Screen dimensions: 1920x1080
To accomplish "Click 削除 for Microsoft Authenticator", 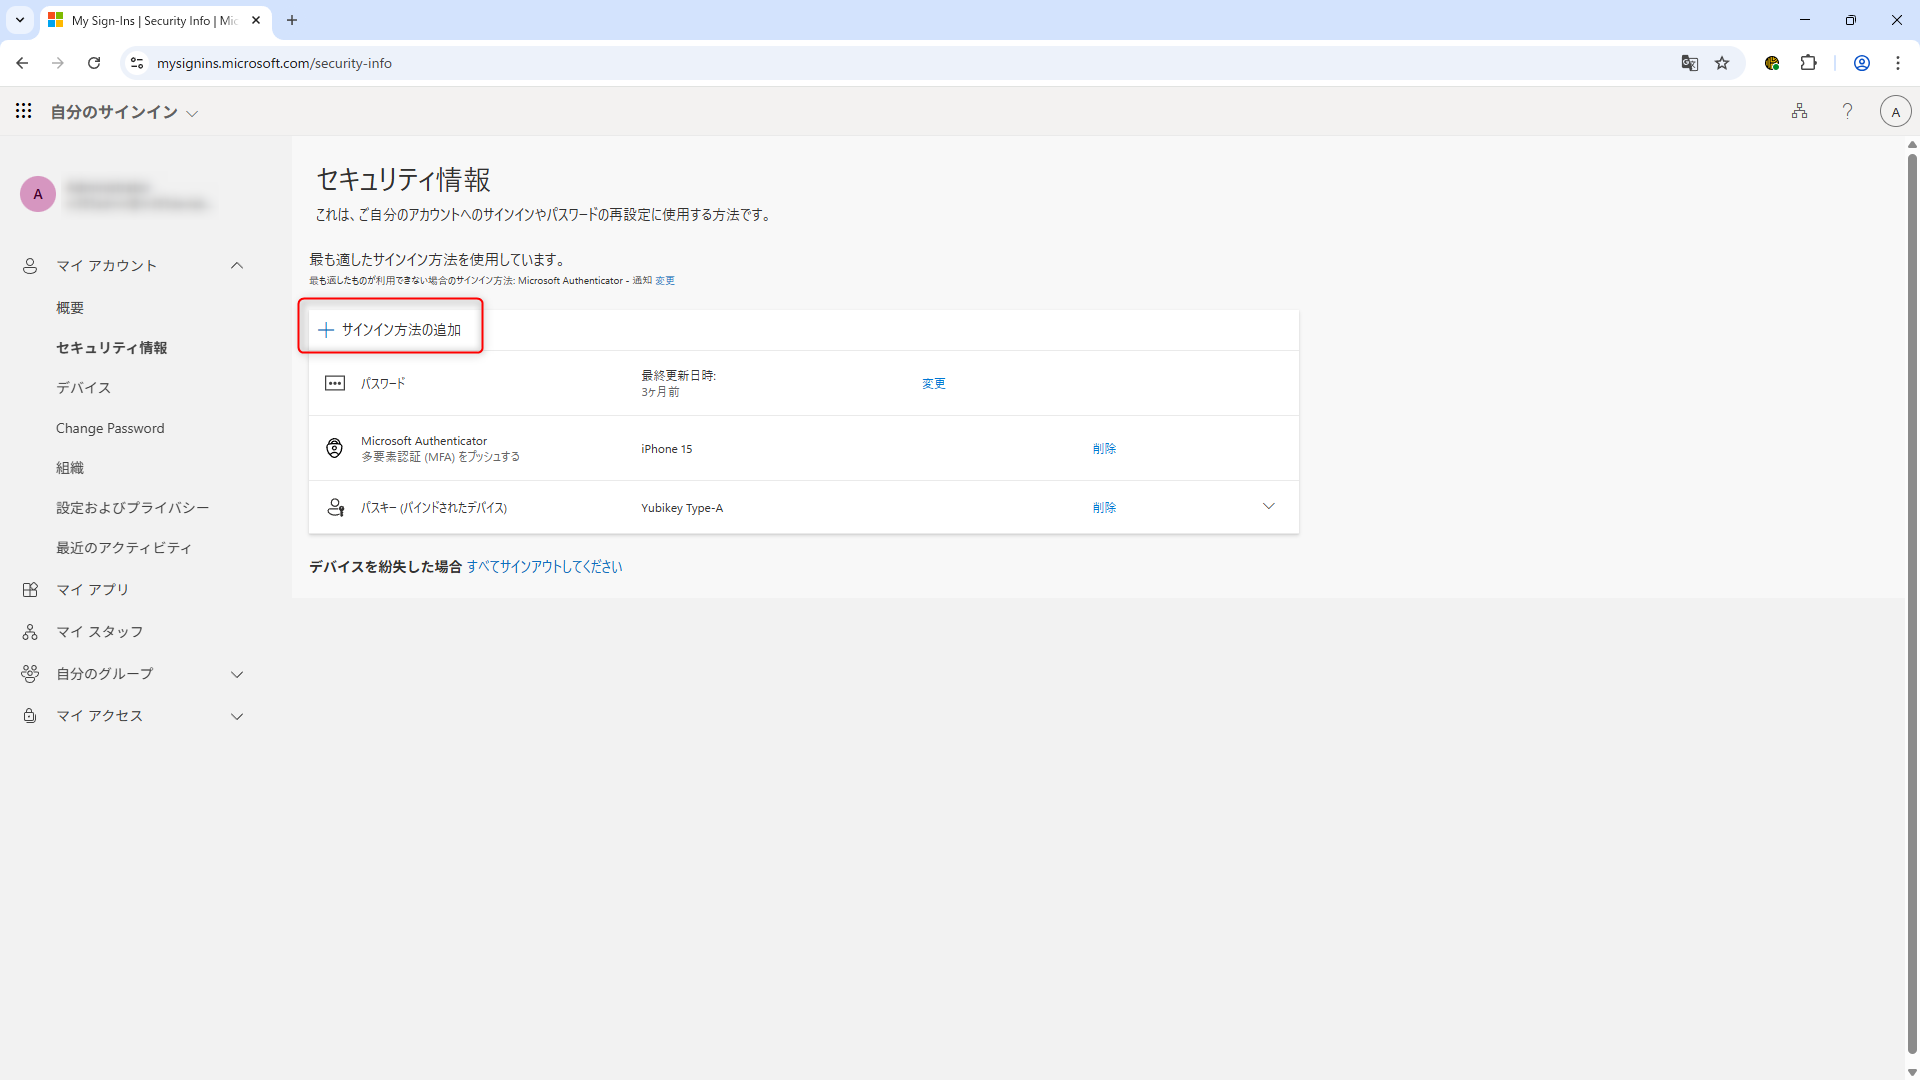I will [1104, 449].
